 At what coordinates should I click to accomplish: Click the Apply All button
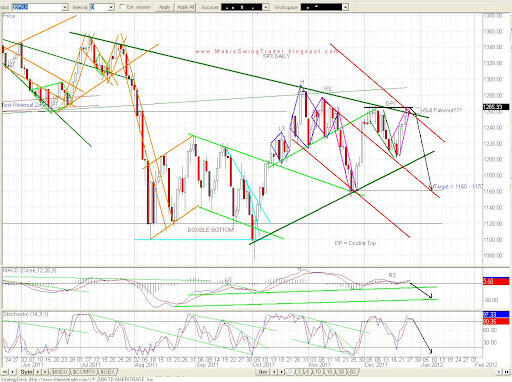point(185,7)
